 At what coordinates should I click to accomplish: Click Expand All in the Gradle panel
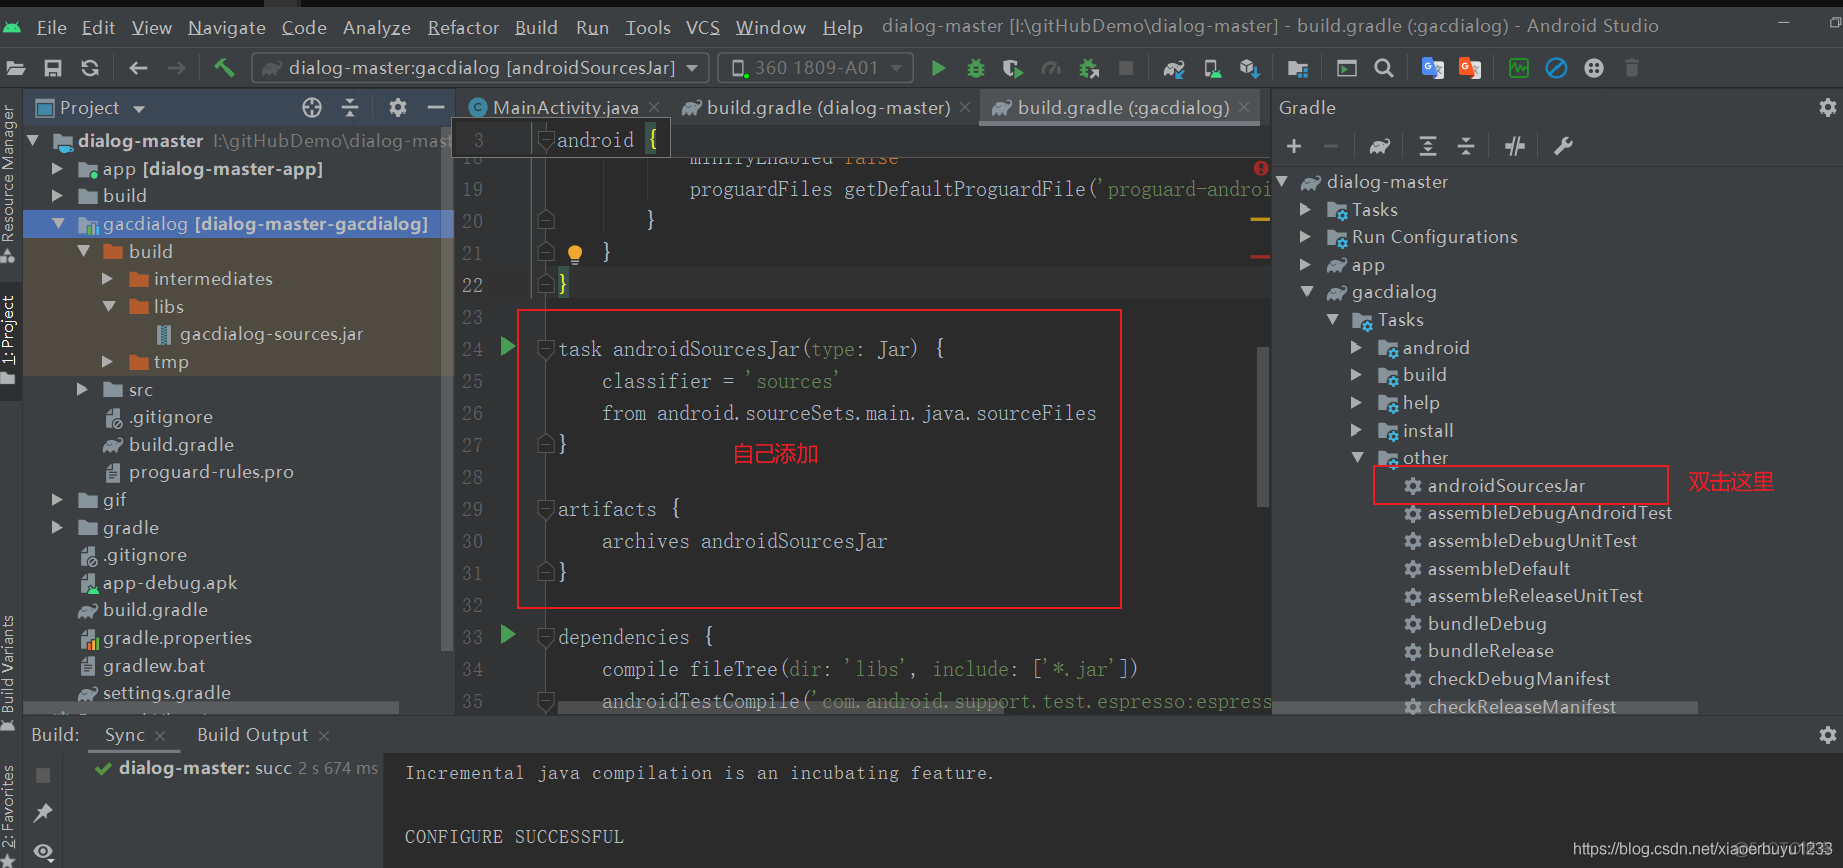[x=1428, y=146]
